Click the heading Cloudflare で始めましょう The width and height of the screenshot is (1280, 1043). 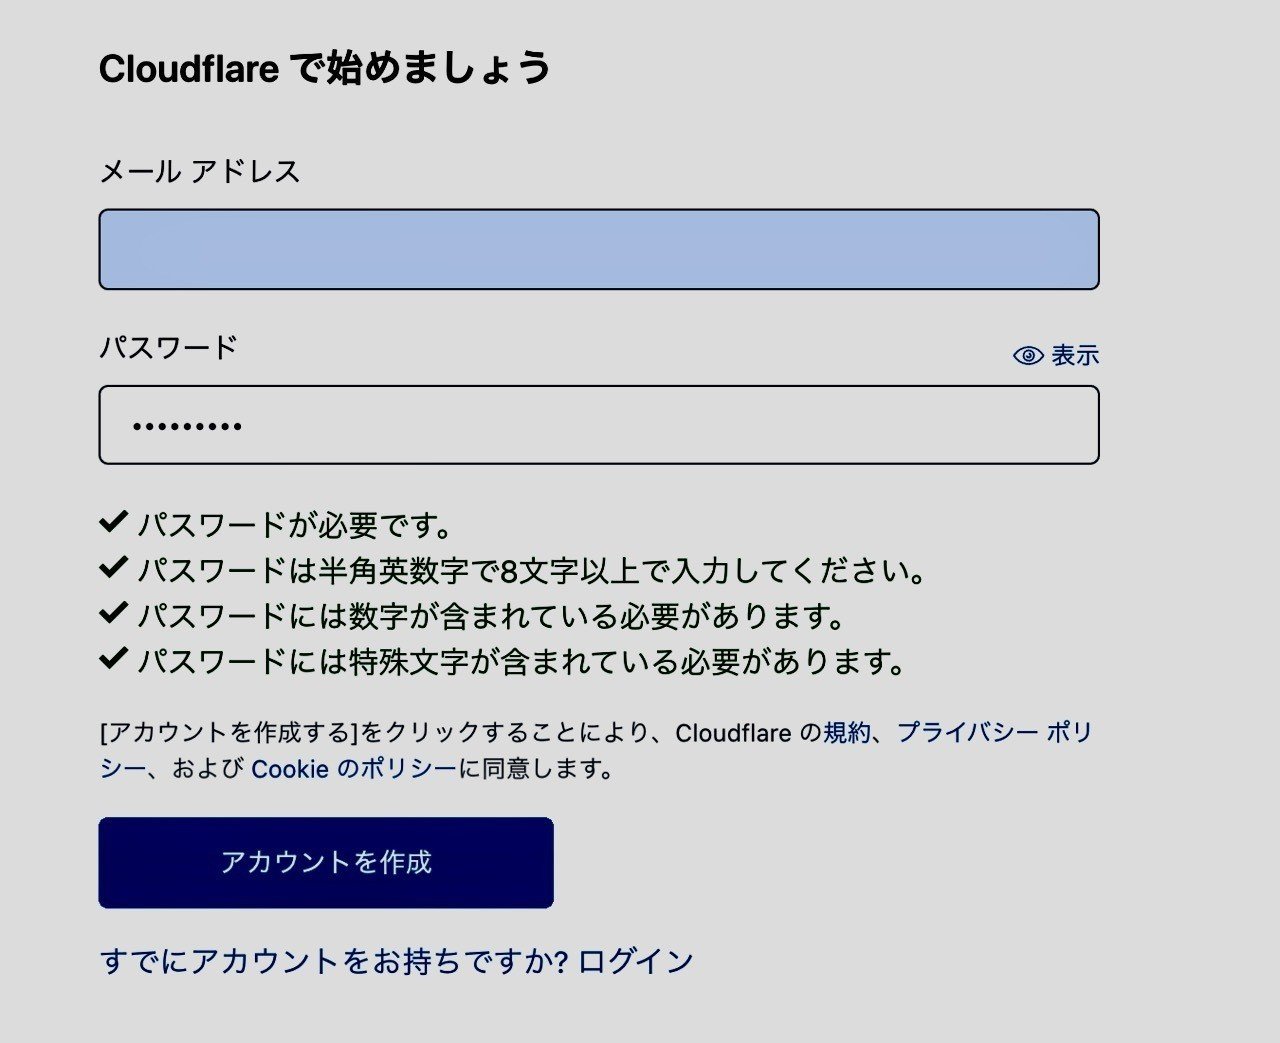click(325, 68)
